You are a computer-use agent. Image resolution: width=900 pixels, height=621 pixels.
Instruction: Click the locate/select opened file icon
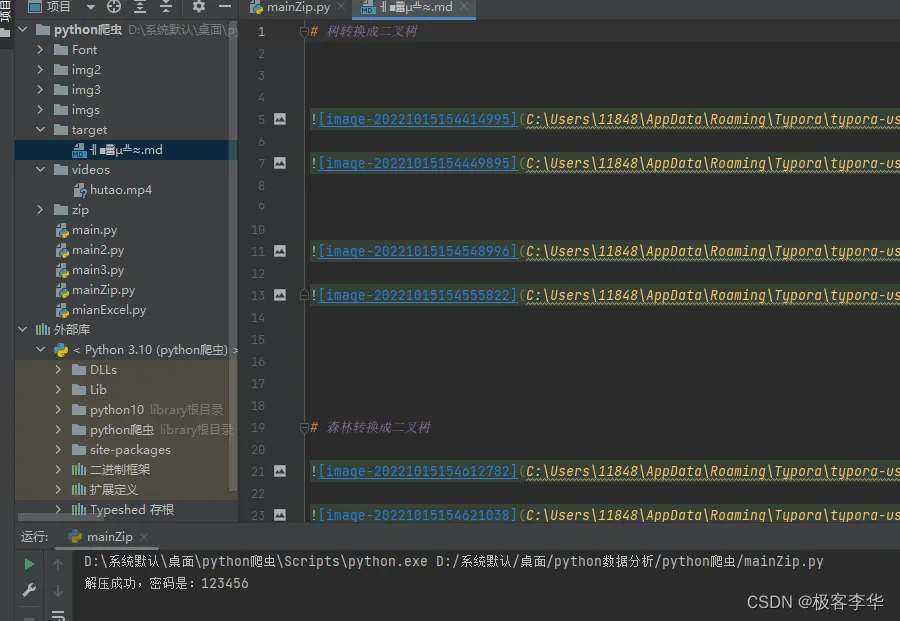tap(114, 7)
